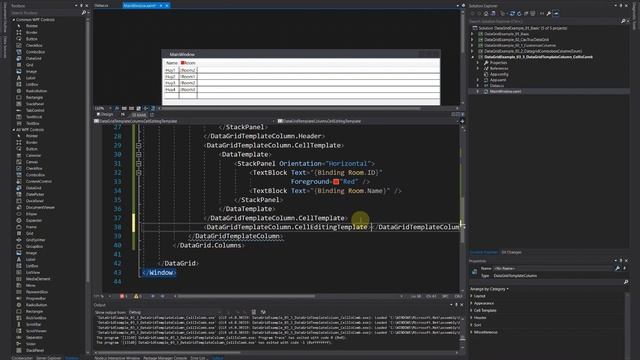Select RichTextBox control in Toolbox
The width and height of the screenshot is (640, 360).
(x=36, y=318)
